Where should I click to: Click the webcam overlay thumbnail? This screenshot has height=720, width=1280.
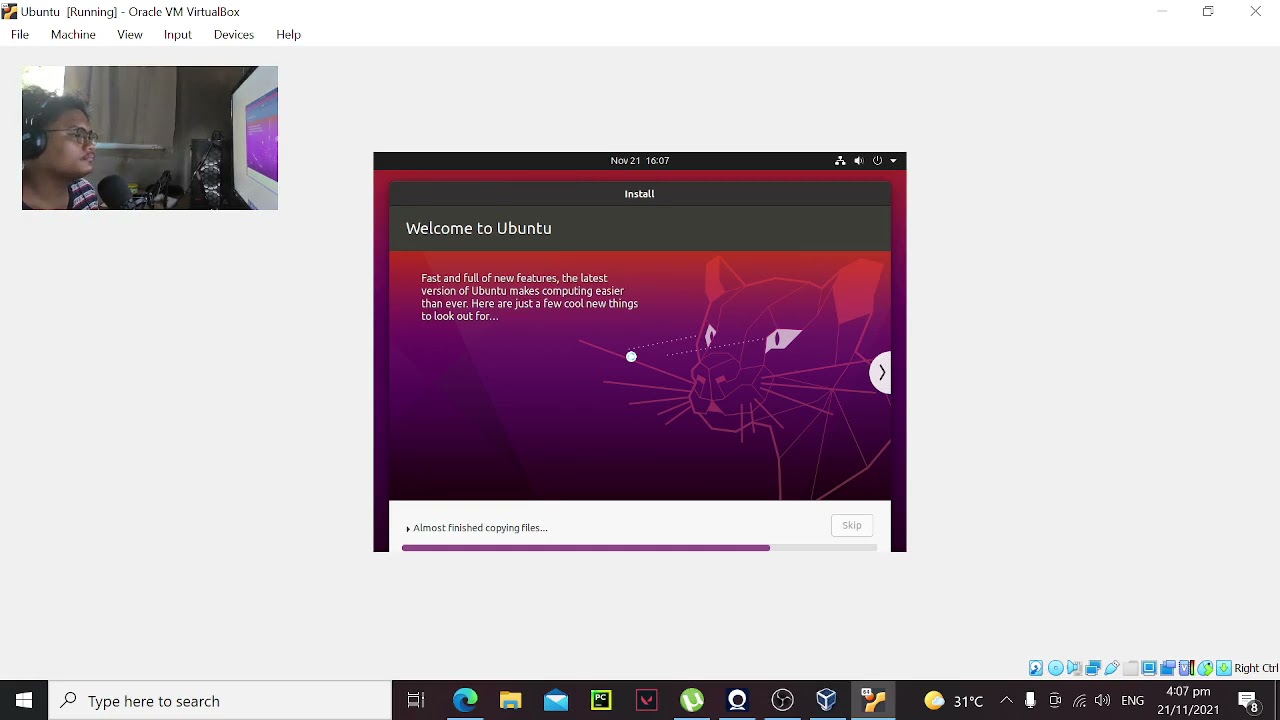coord(150,138)
